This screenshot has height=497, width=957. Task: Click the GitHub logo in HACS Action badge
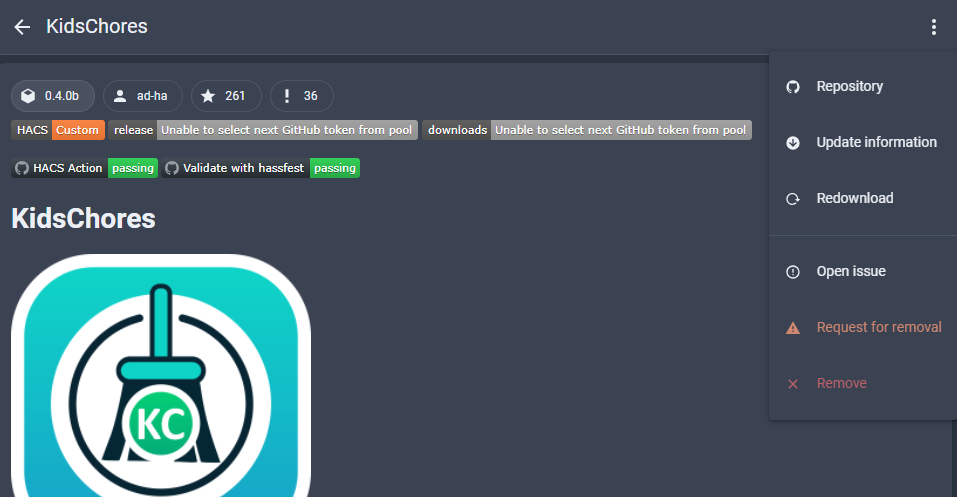click(x=22, y=168)
